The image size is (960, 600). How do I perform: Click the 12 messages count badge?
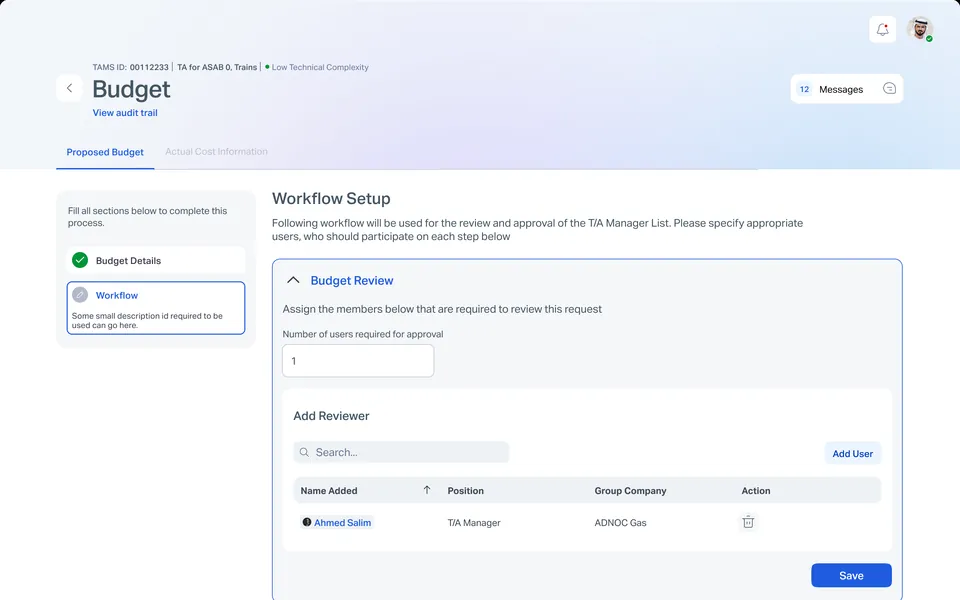(x=804, y=89)
